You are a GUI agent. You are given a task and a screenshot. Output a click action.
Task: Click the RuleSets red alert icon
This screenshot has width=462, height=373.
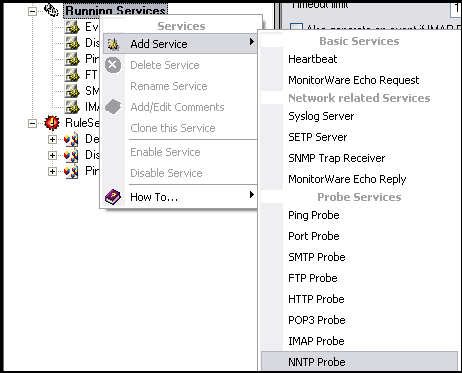point(52,123)
